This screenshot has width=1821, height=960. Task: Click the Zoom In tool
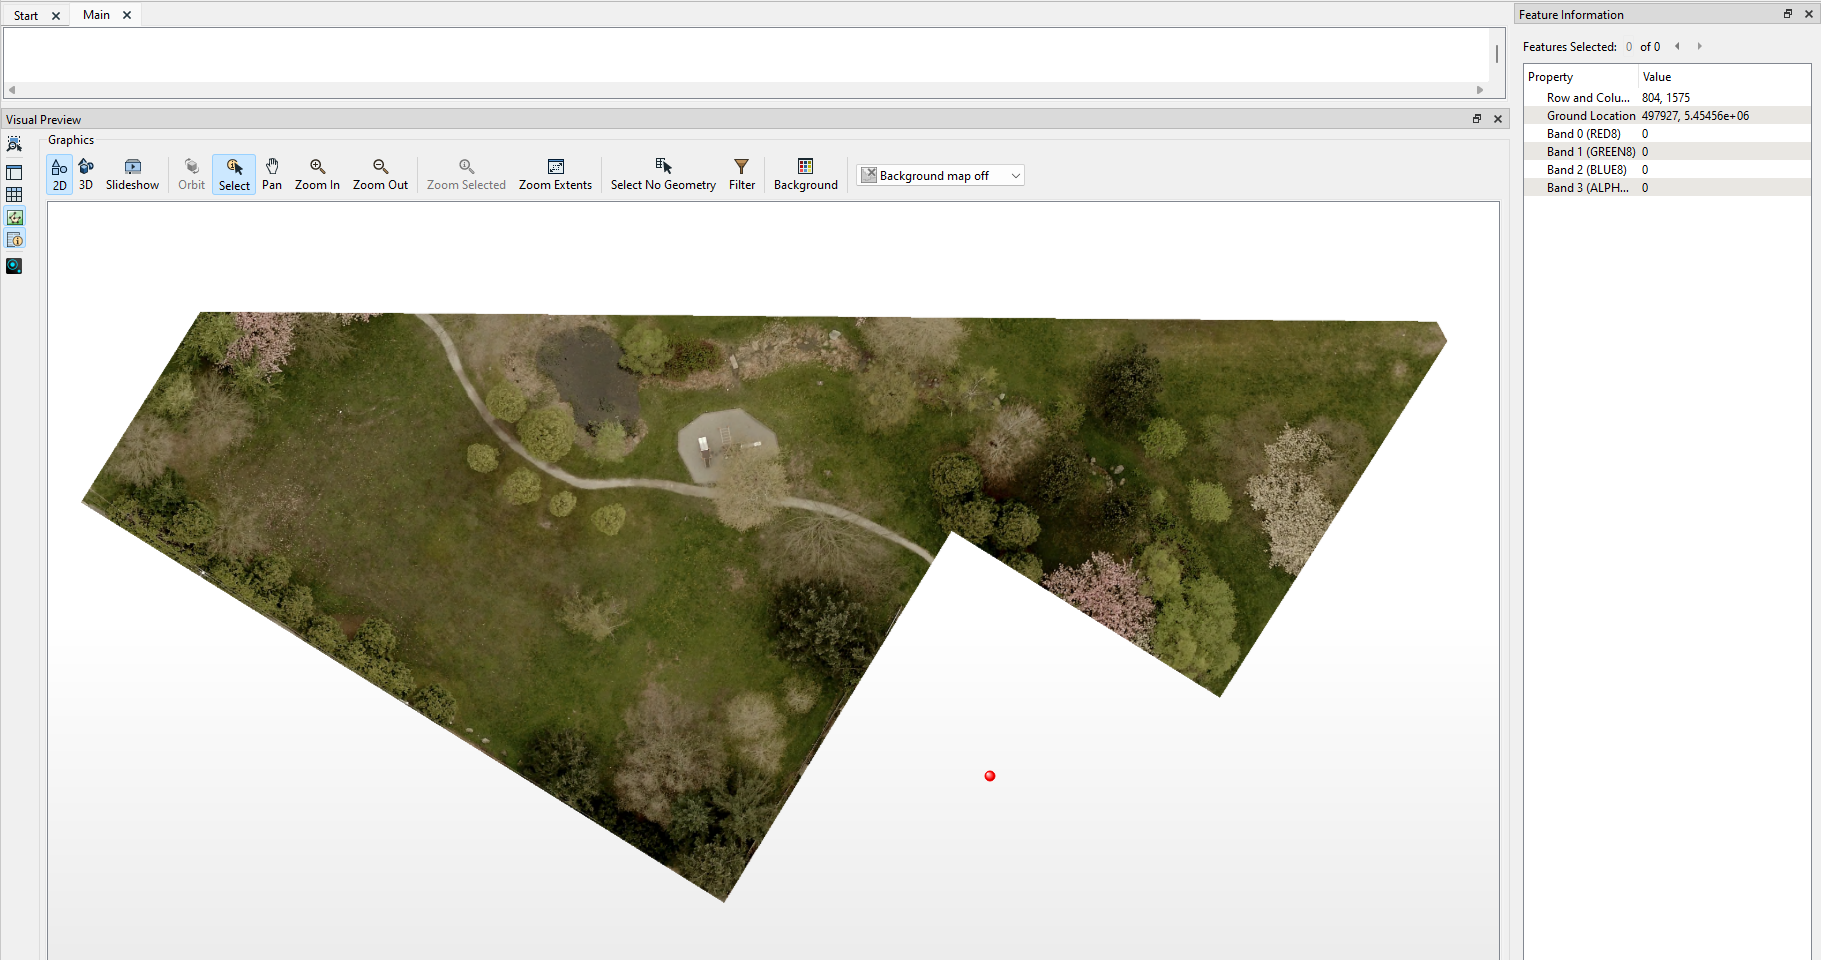click(x=316, y=174)
